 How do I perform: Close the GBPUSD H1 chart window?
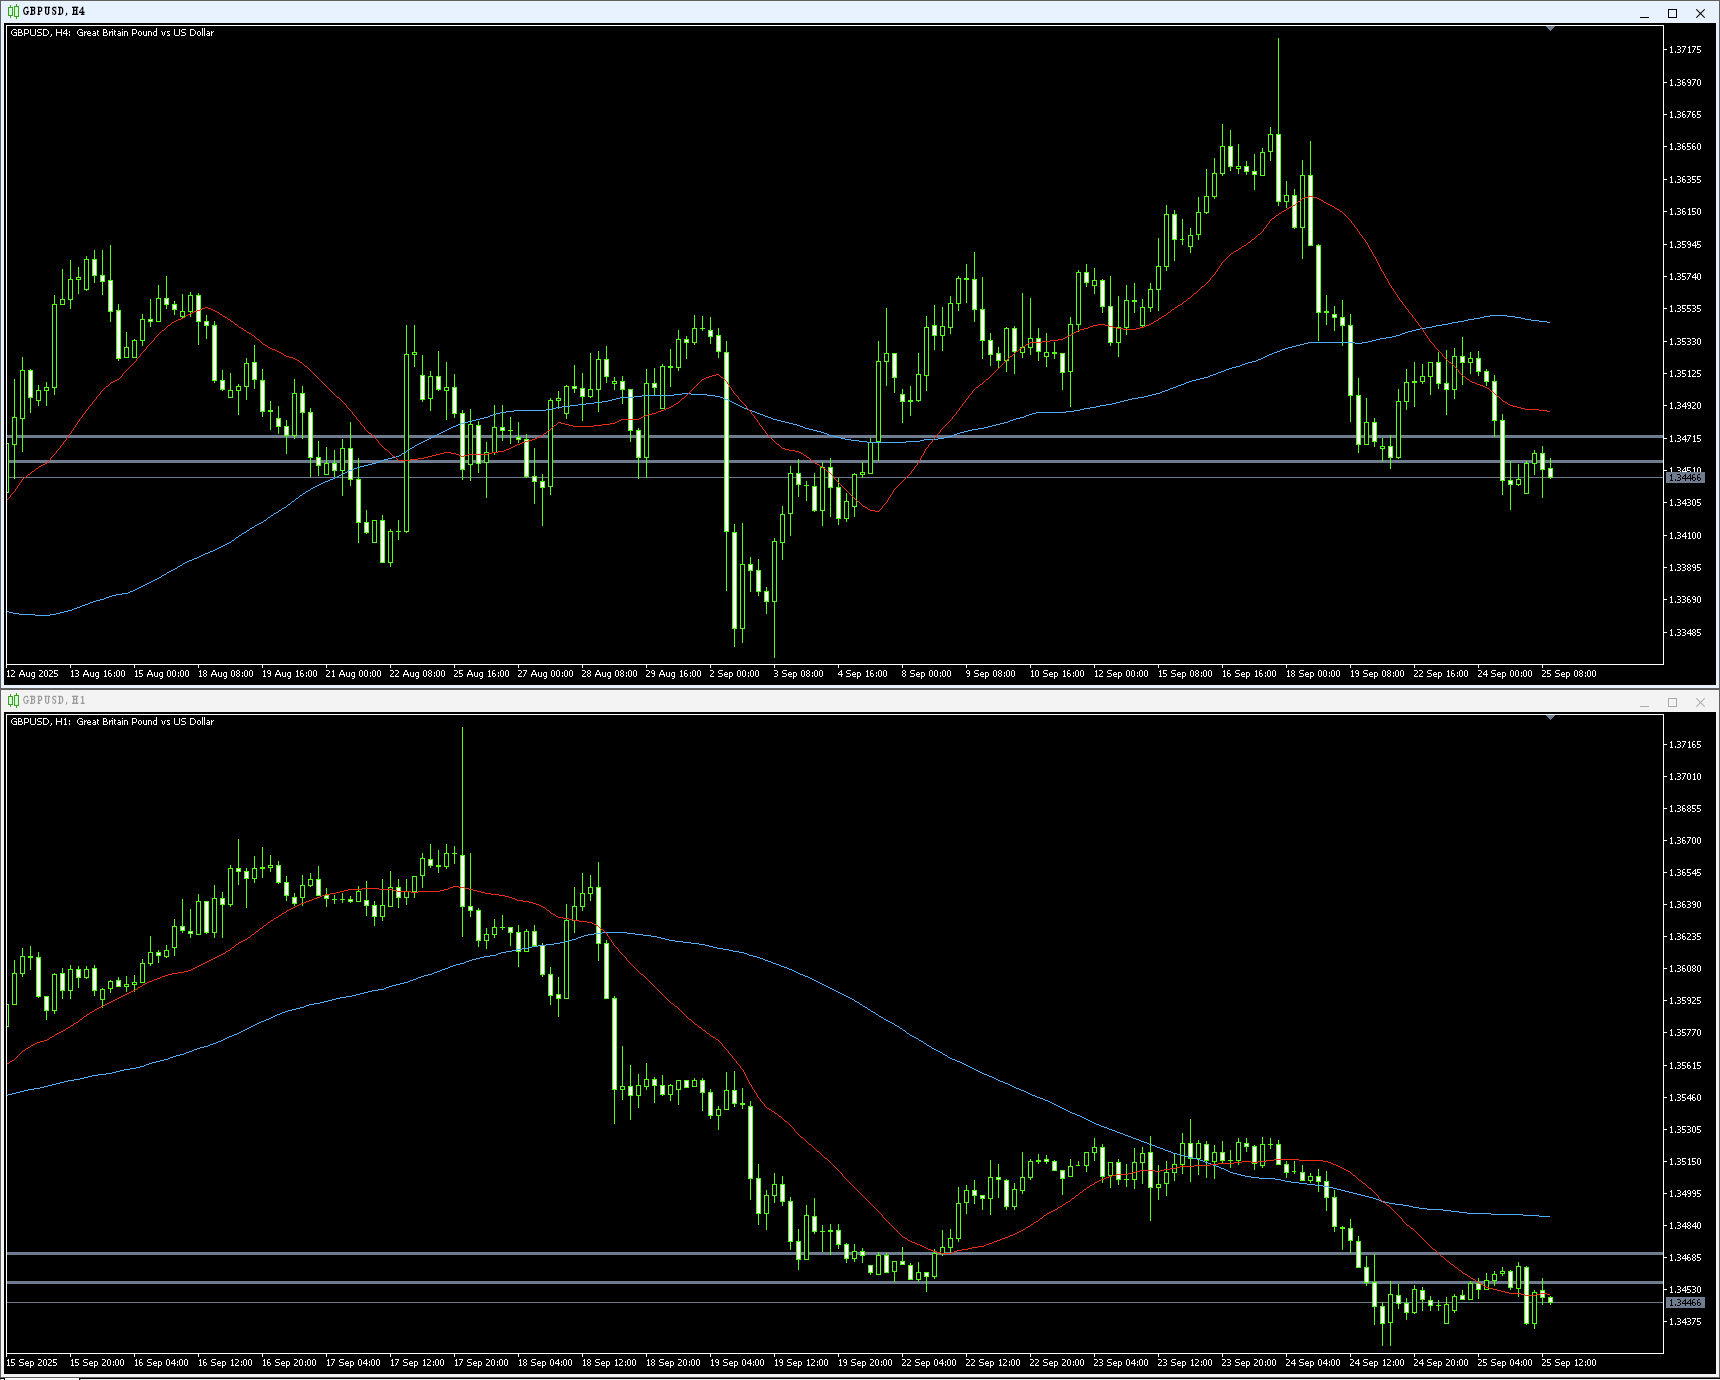click(1700, 702)
